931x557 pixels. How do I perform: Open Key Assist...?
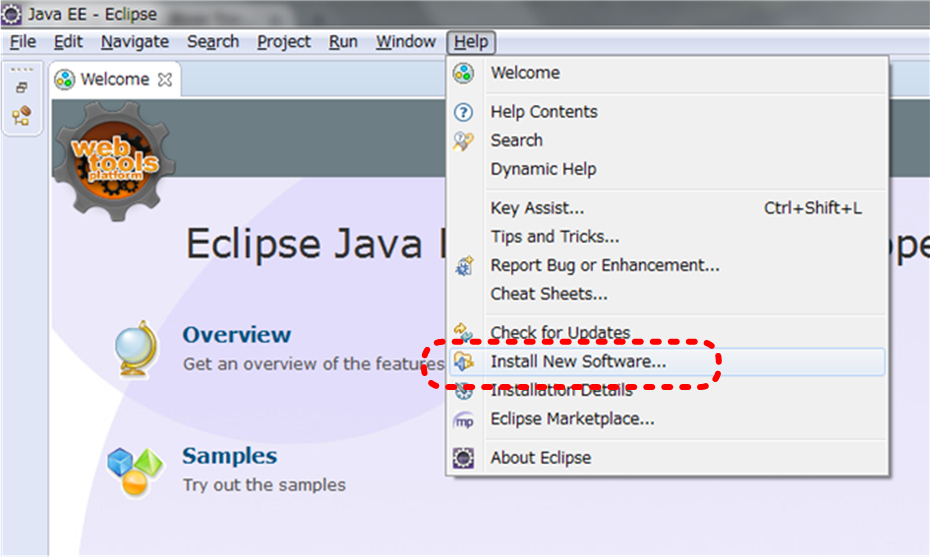[667, 208]
